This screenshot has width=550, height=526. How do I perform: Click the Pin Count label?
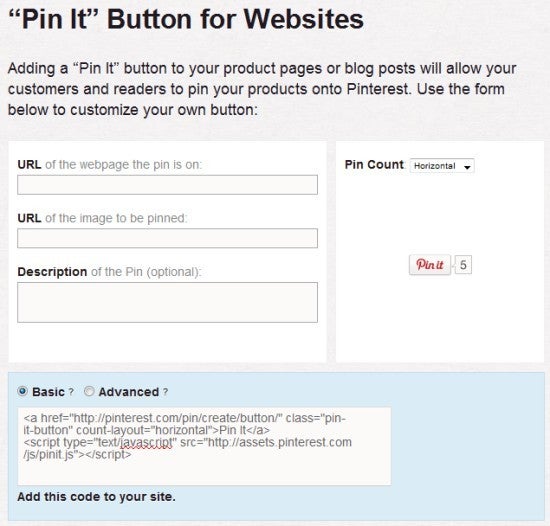click(x=374, y=164)
